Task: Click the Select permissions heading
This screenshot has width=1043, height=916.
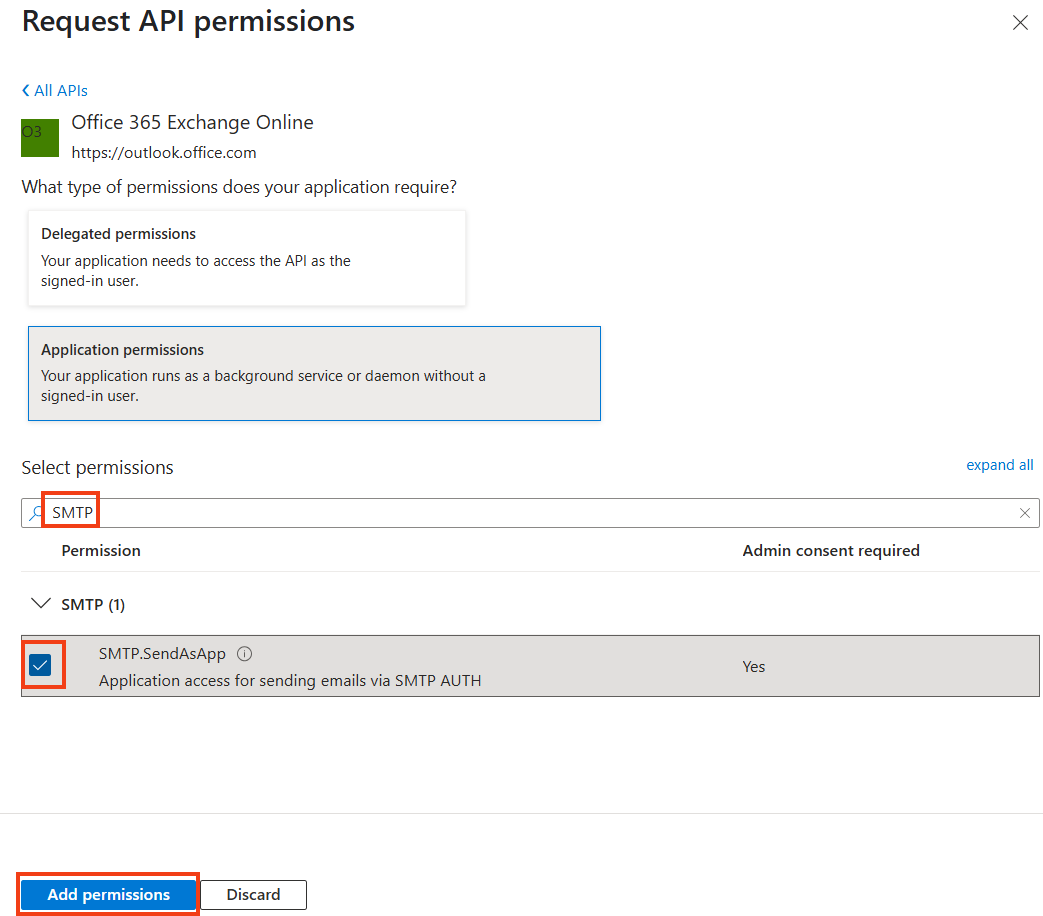Action: pyautogui.click(x=97, y=468)
